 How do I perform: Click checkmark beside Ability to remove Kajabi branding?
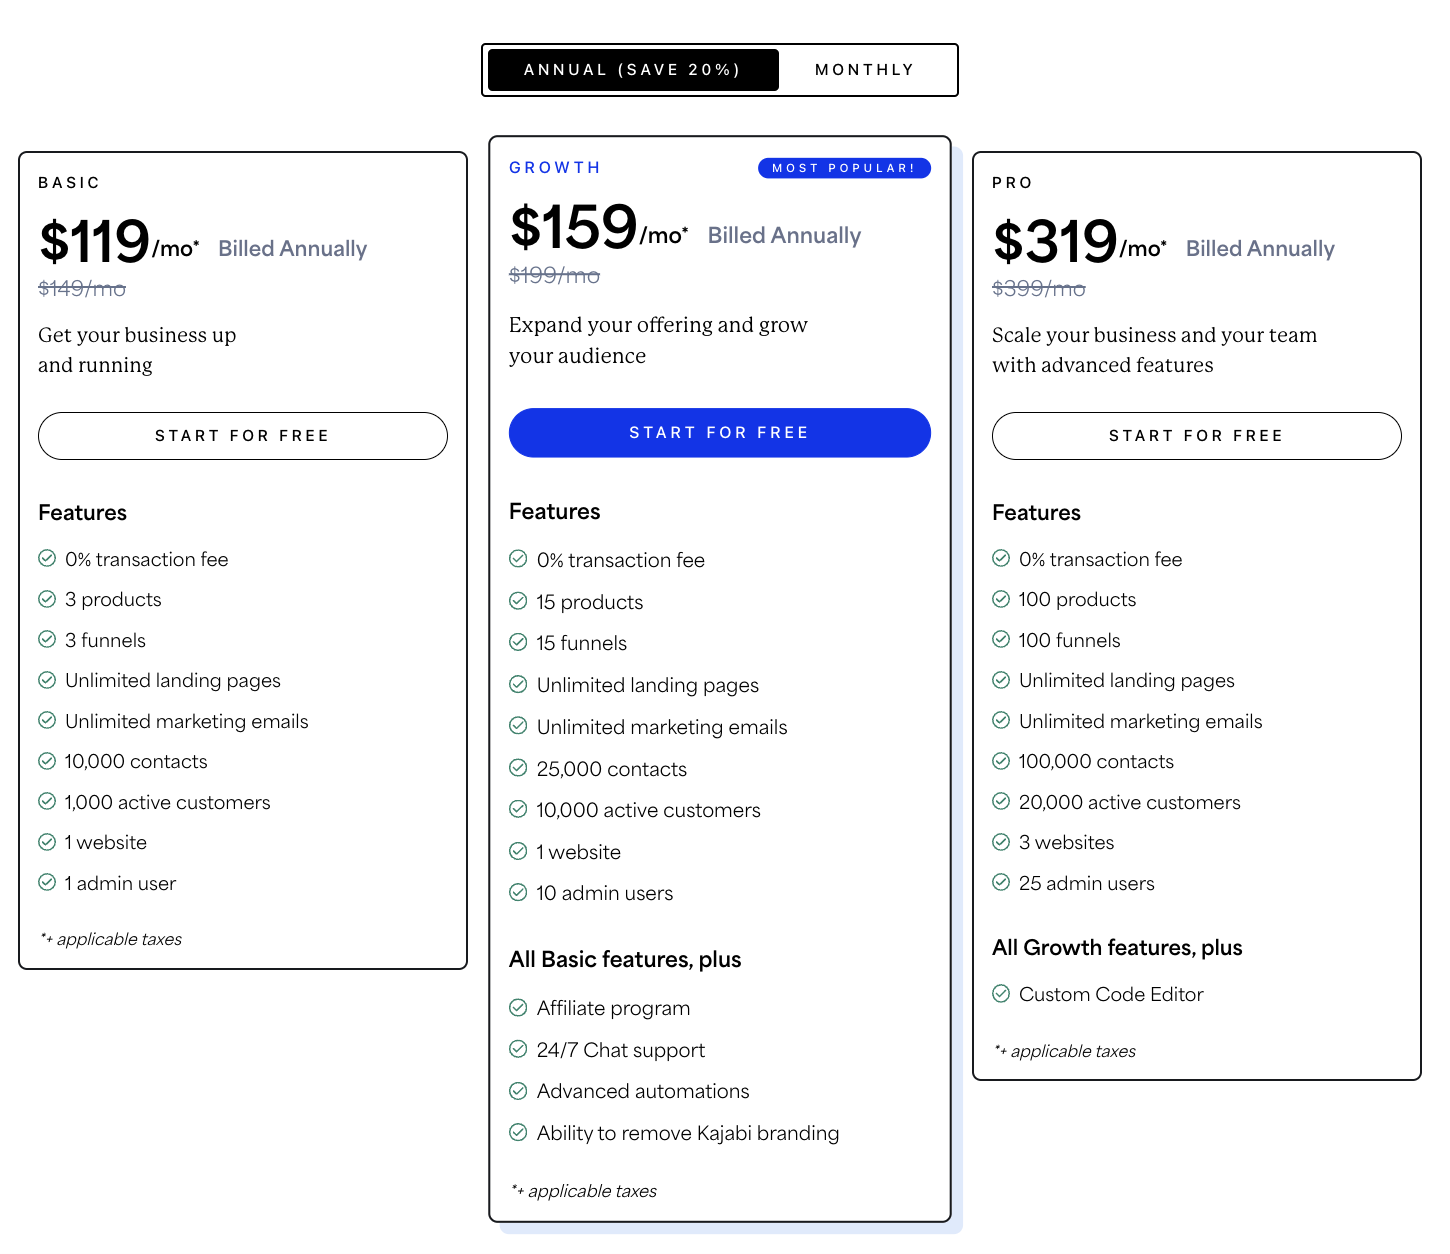pos(518,1132)
